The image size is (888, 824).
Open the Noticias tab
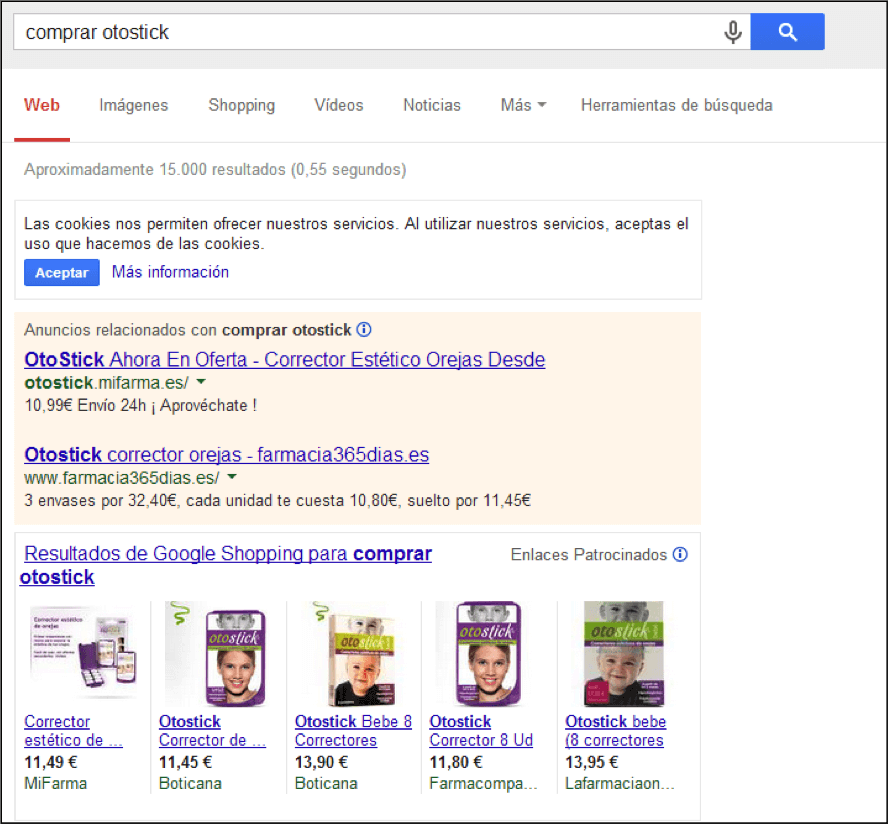tap(432, 105)
